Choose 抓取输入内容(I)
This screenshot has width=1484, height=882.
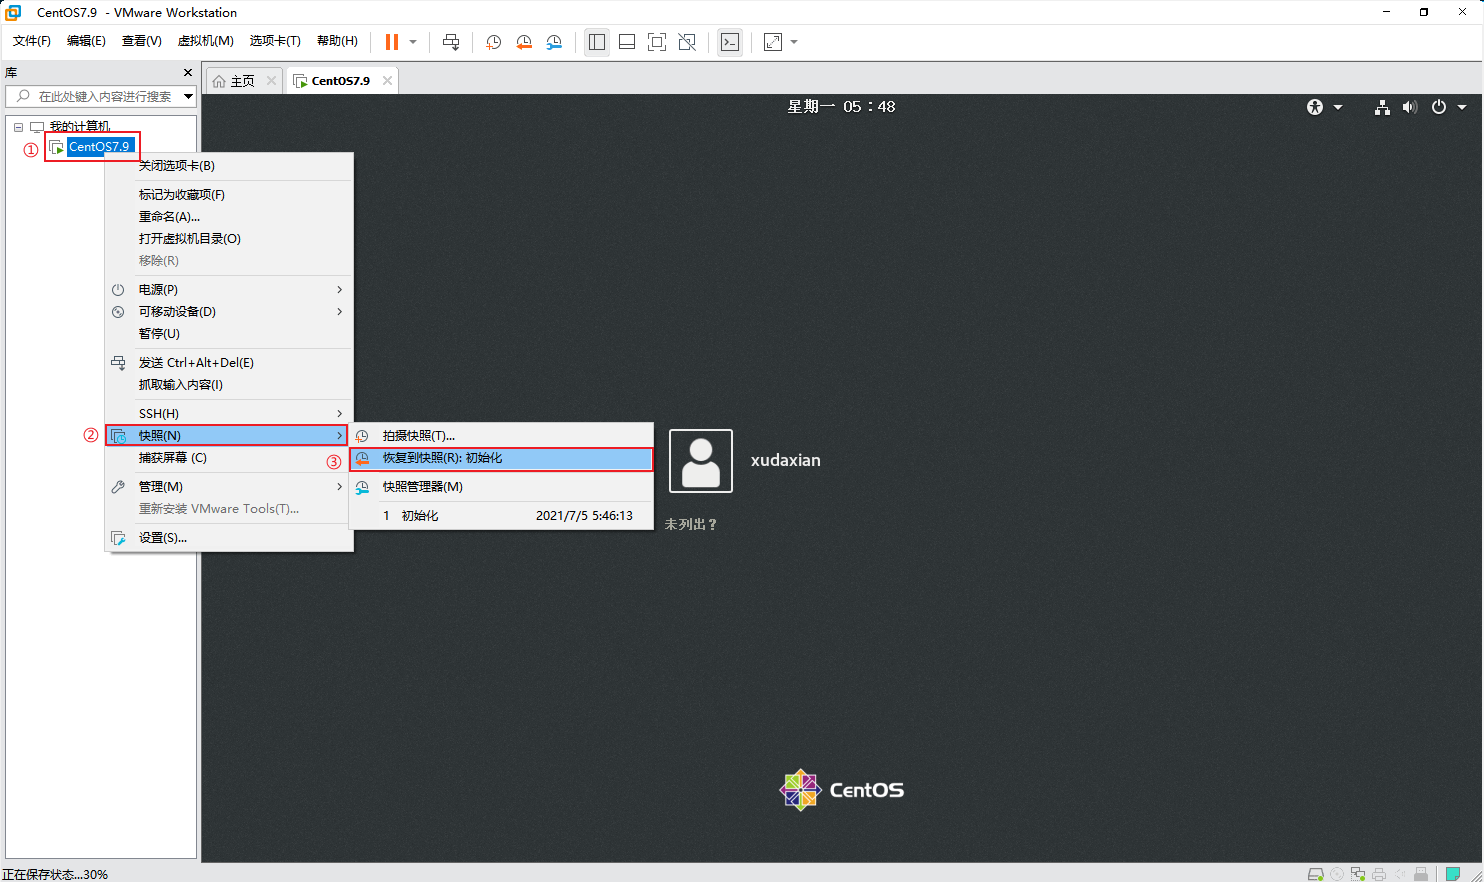pos(230,385)
